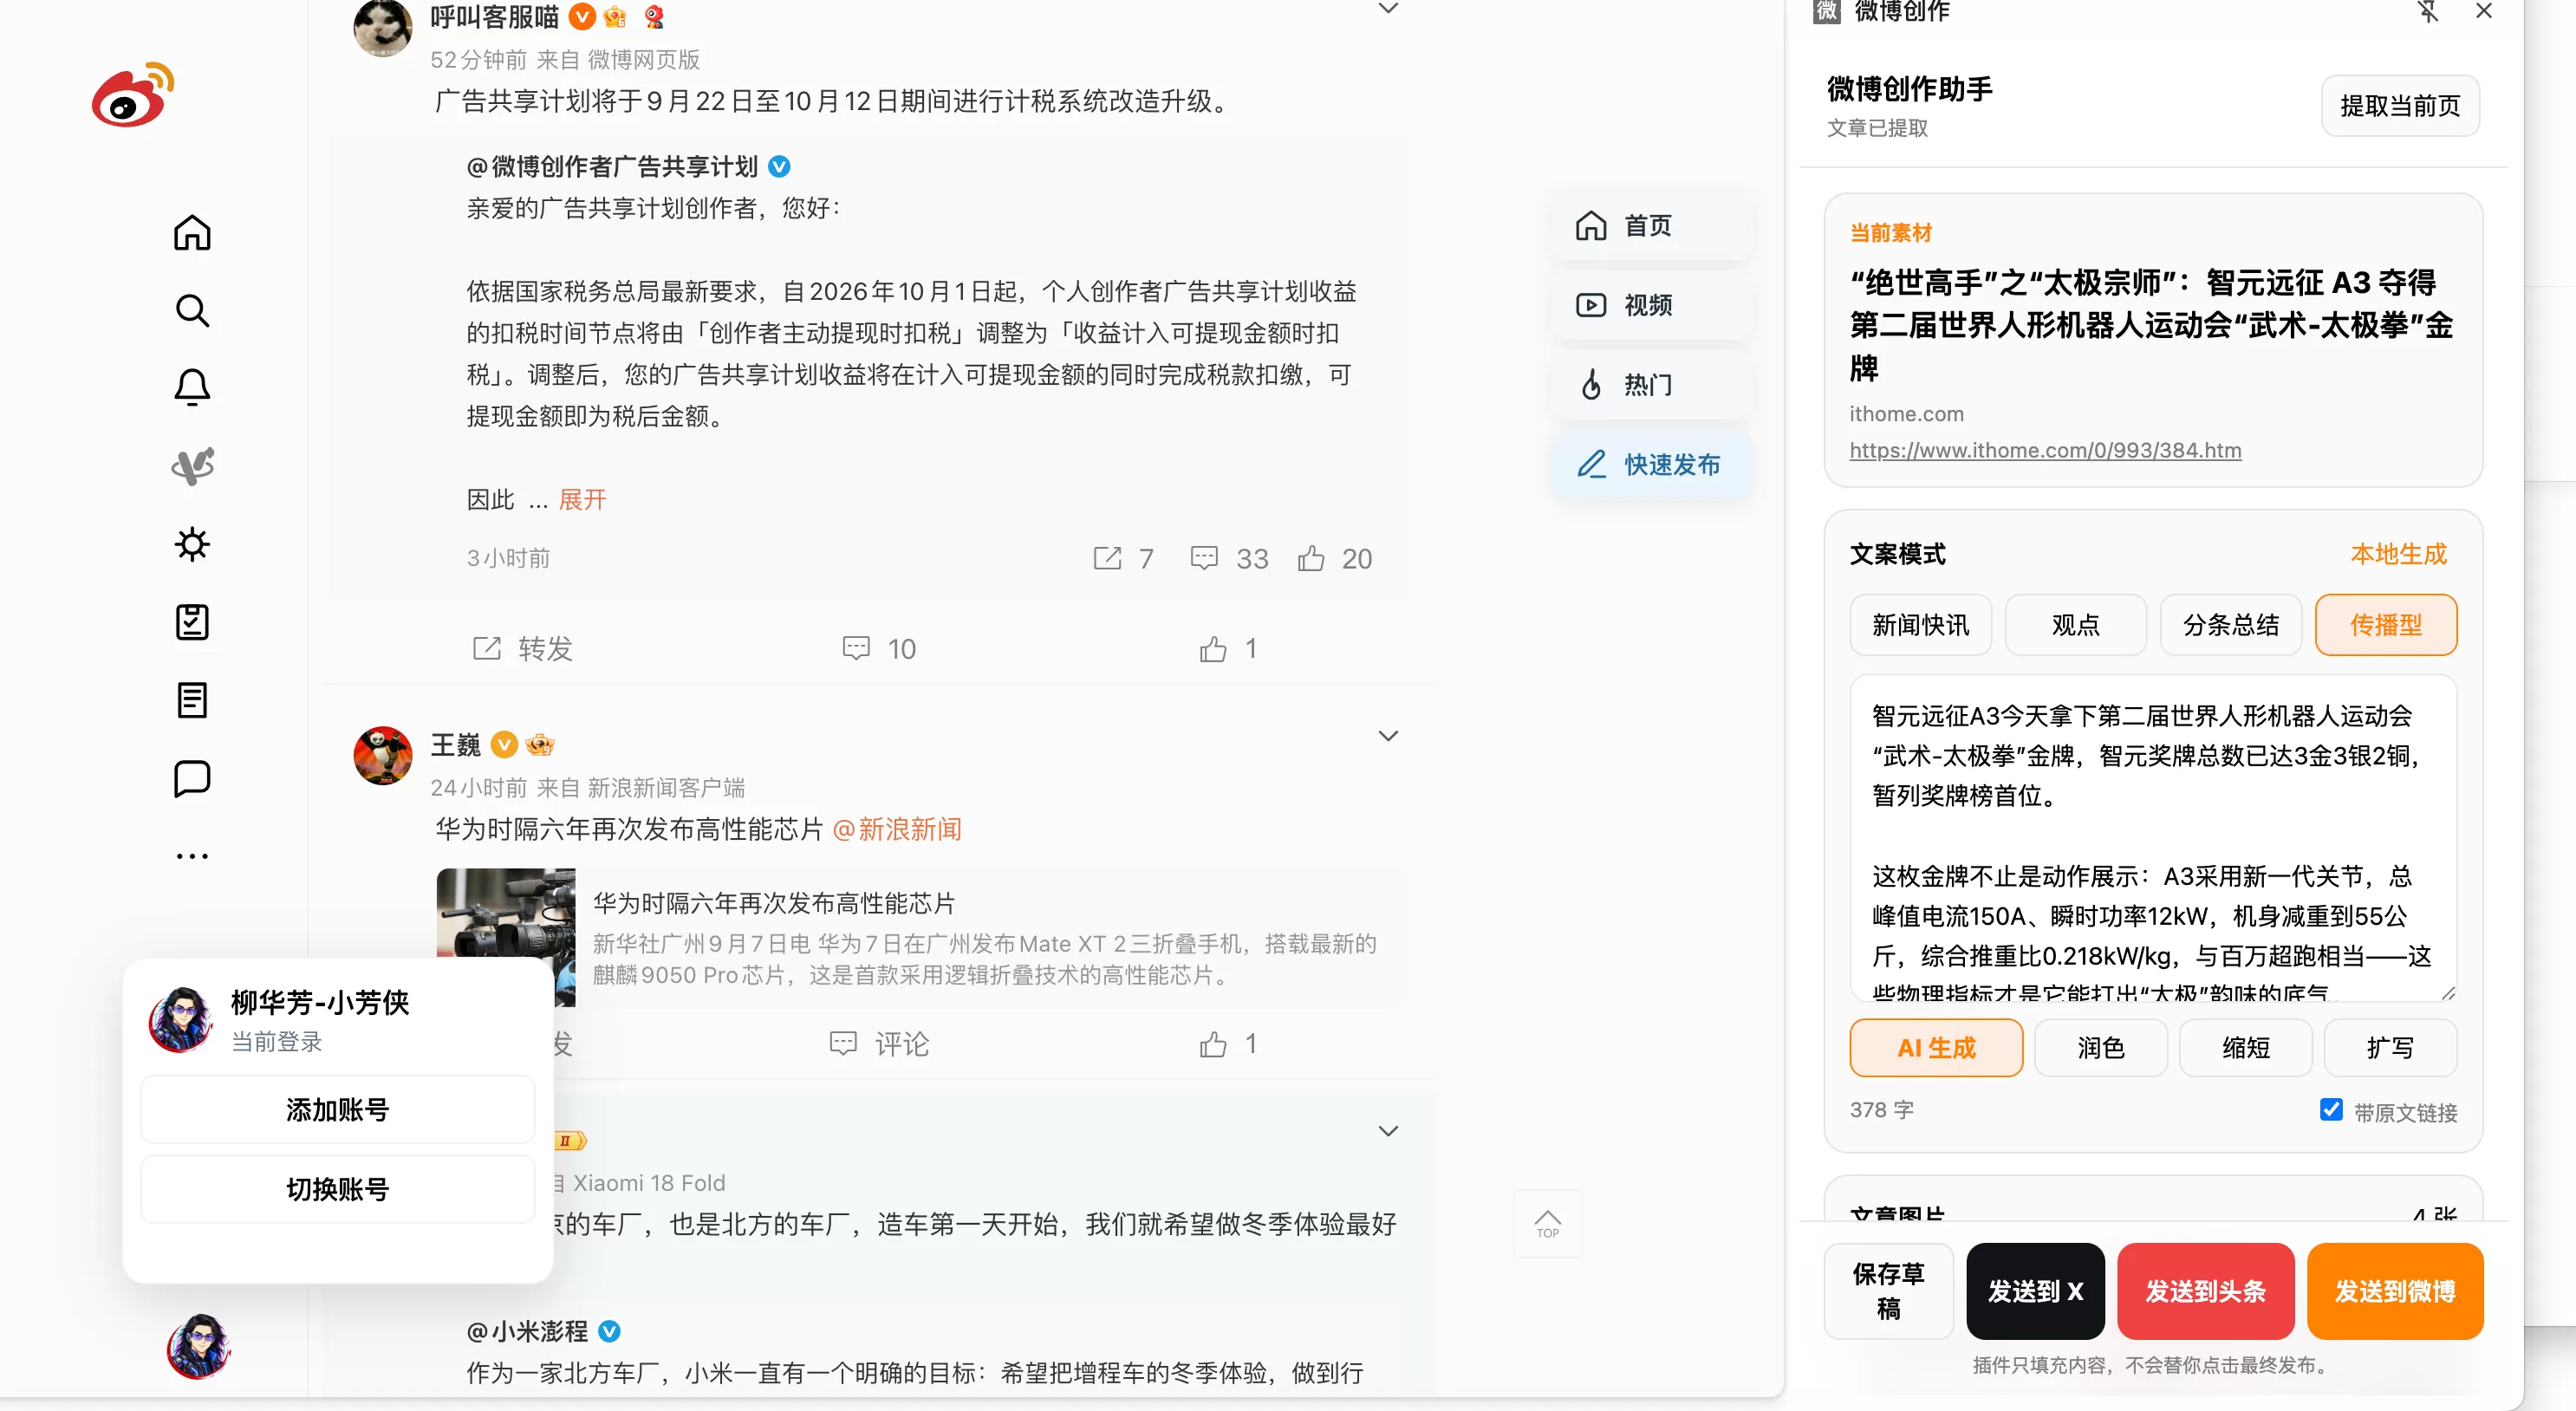The image size is (2576, 1411).
Task: Open the sun/settings sidebar icon
Action: (192, 544)
